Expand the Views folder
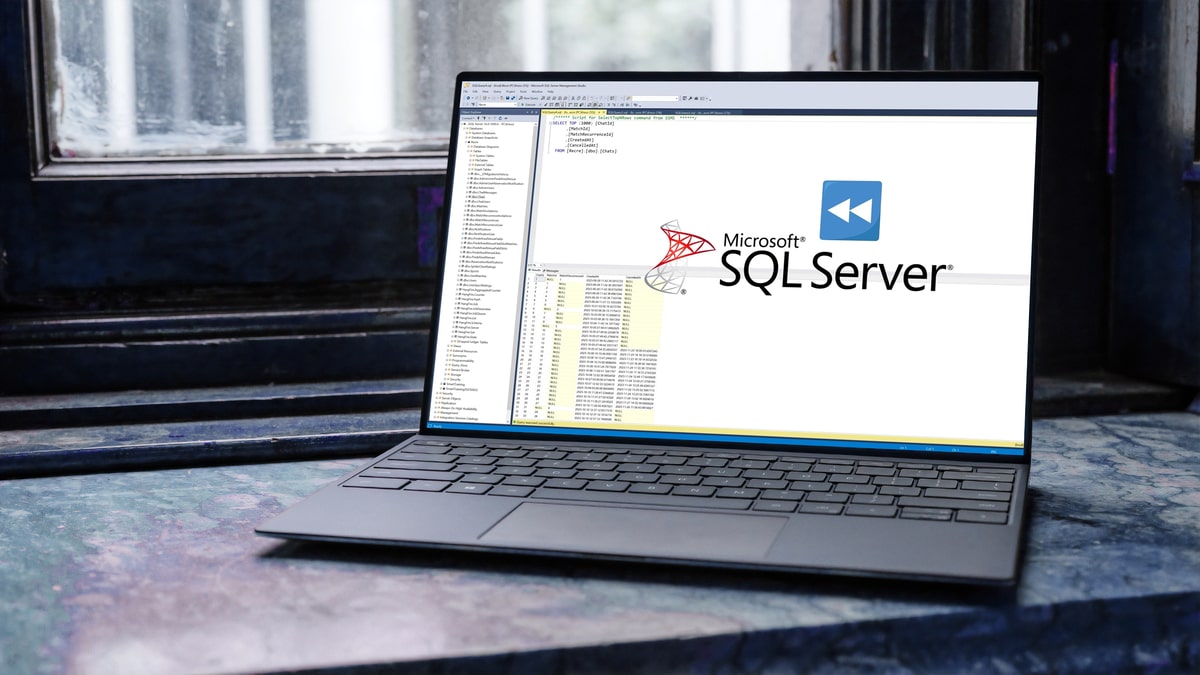This screenshot has height=675, width=1200. tap(448, 346)
